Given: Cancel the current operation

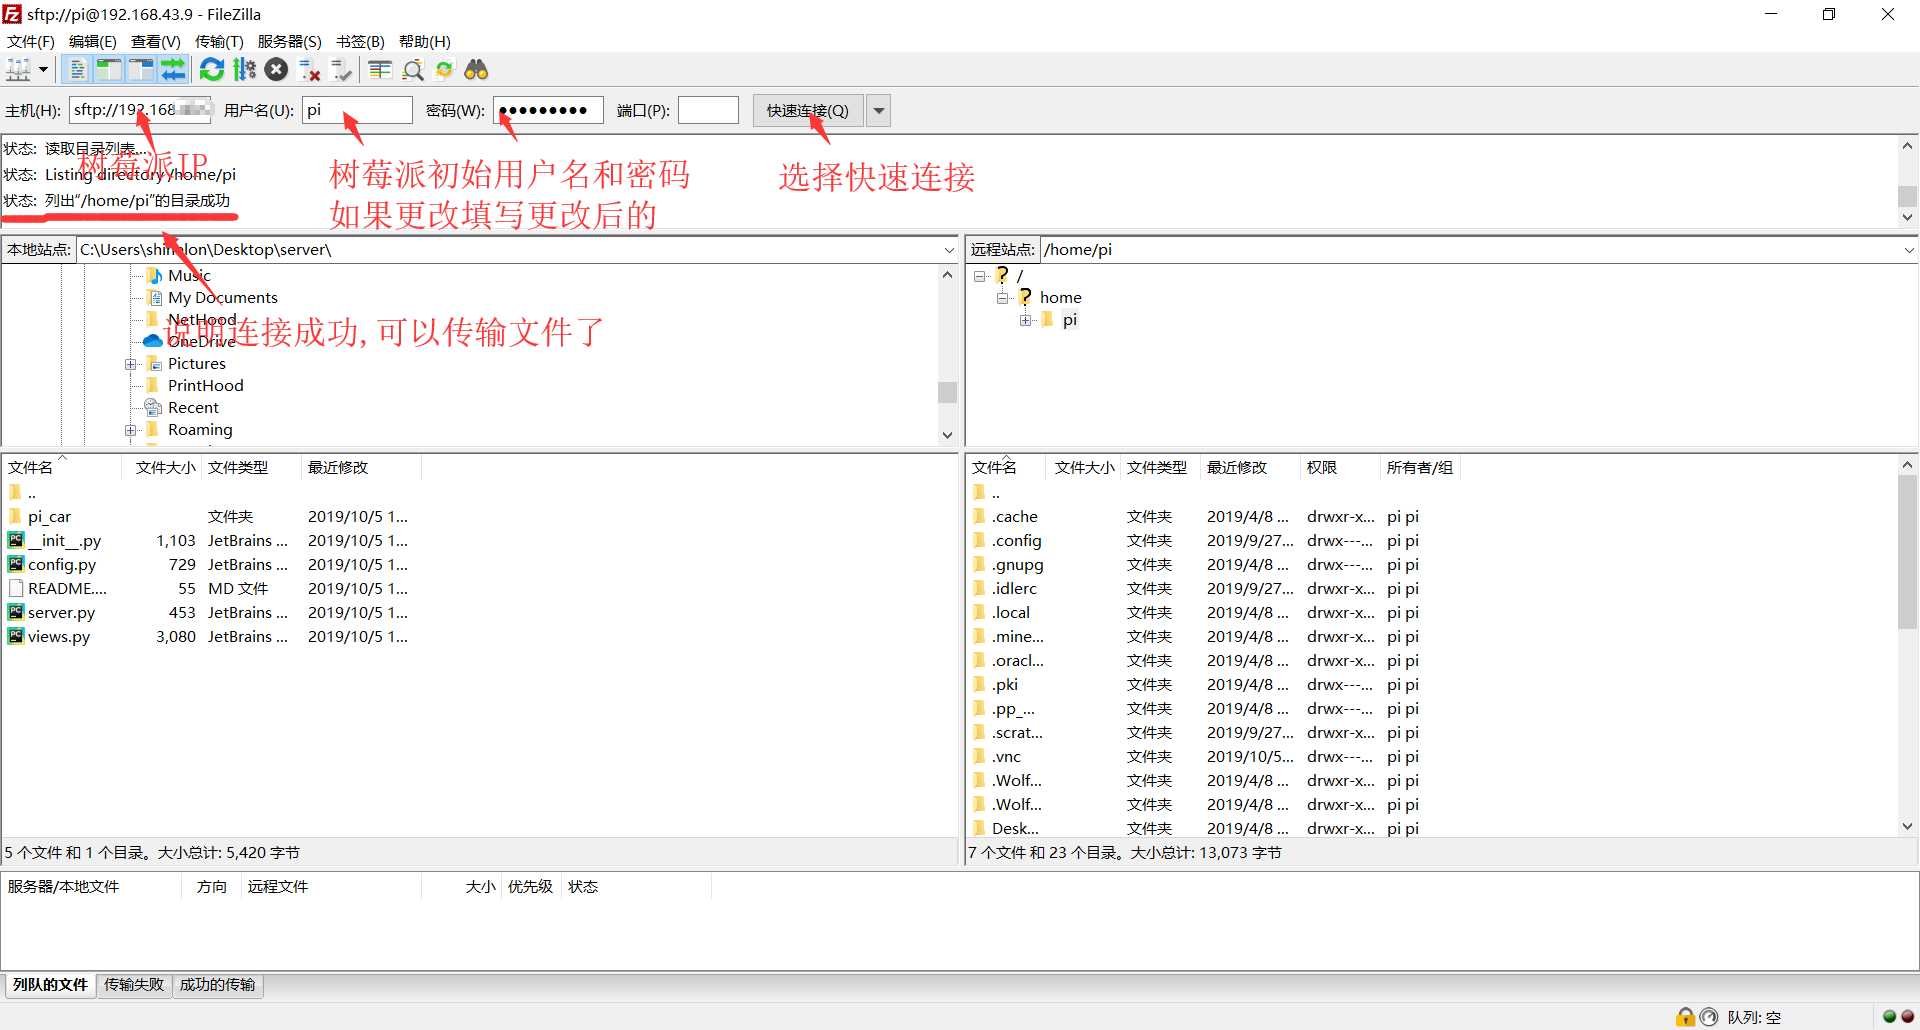Looking at the screenshot, I should [277, 70].
